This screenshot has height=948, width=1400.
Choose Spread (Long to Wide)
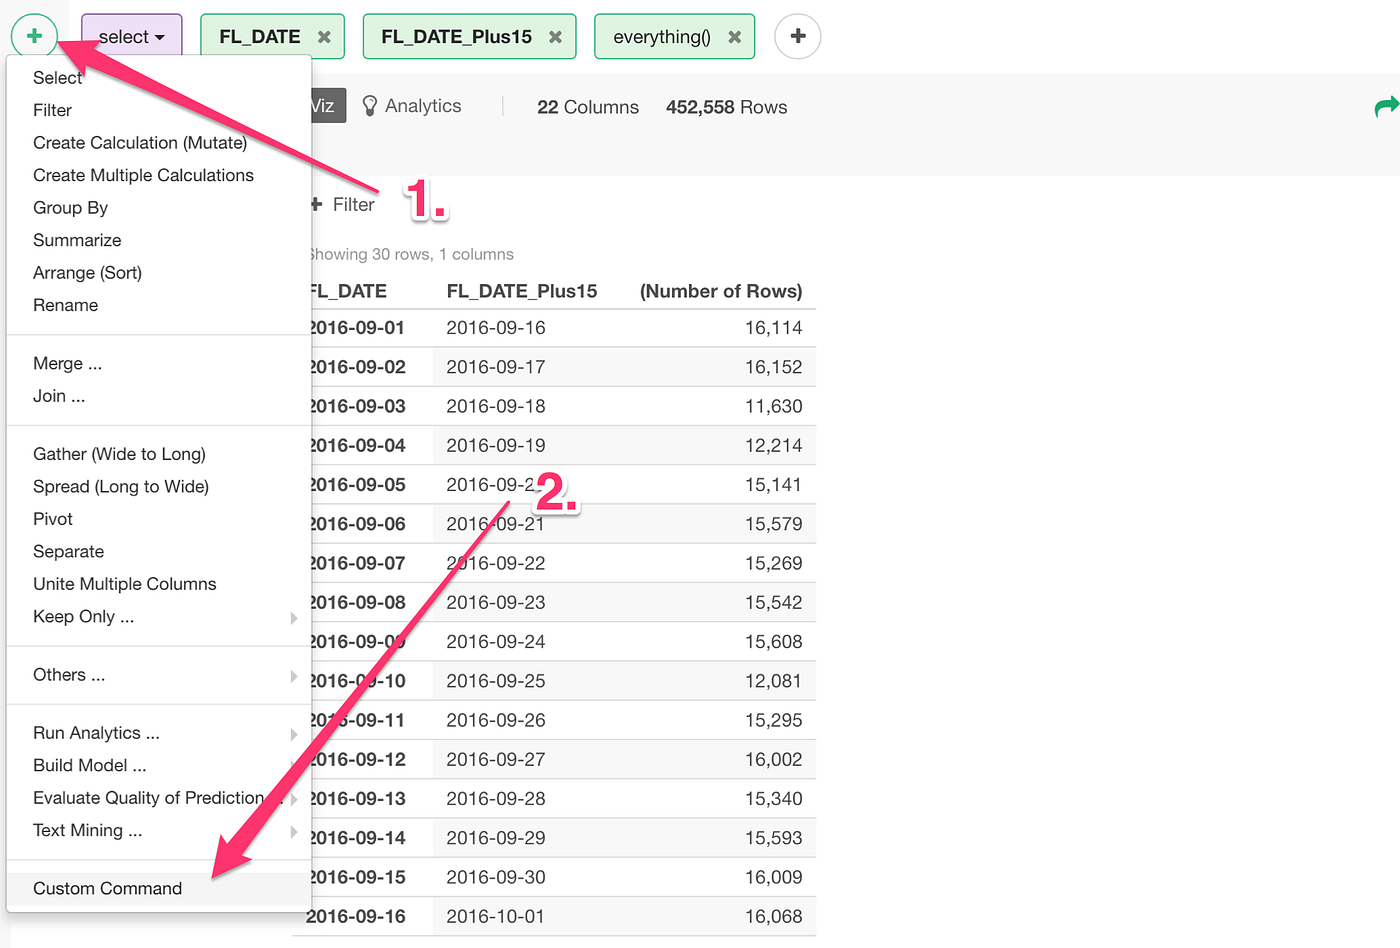click(121, 486)
